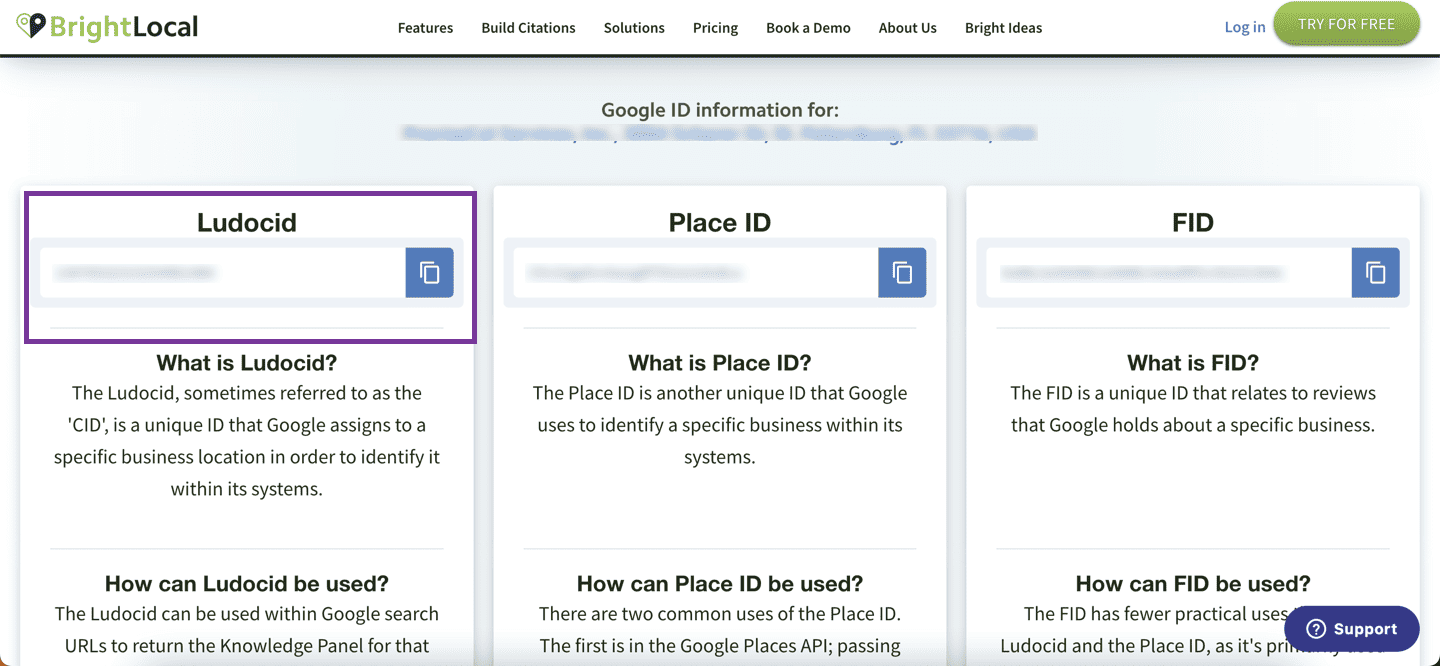This screenshot has height=666, width=1440.
Task: Click the FID value field
Action: click(1168, 272)
